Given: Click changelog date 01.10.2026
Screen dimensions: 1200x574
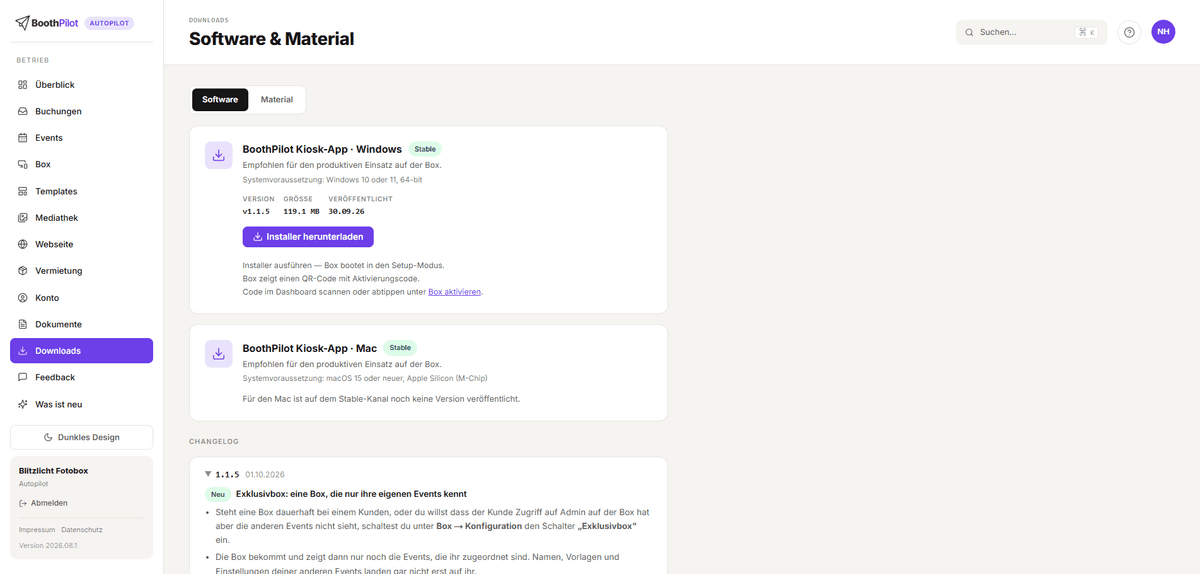Looking at the screenshot, I should click(x=265, y=474).
